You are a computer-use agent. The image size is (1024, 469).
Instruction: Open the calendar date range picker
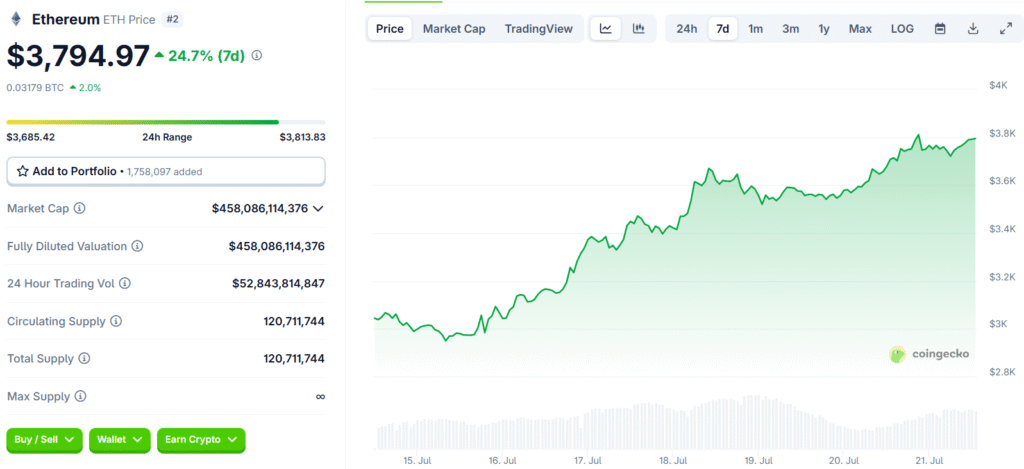(x=940, y=29)
